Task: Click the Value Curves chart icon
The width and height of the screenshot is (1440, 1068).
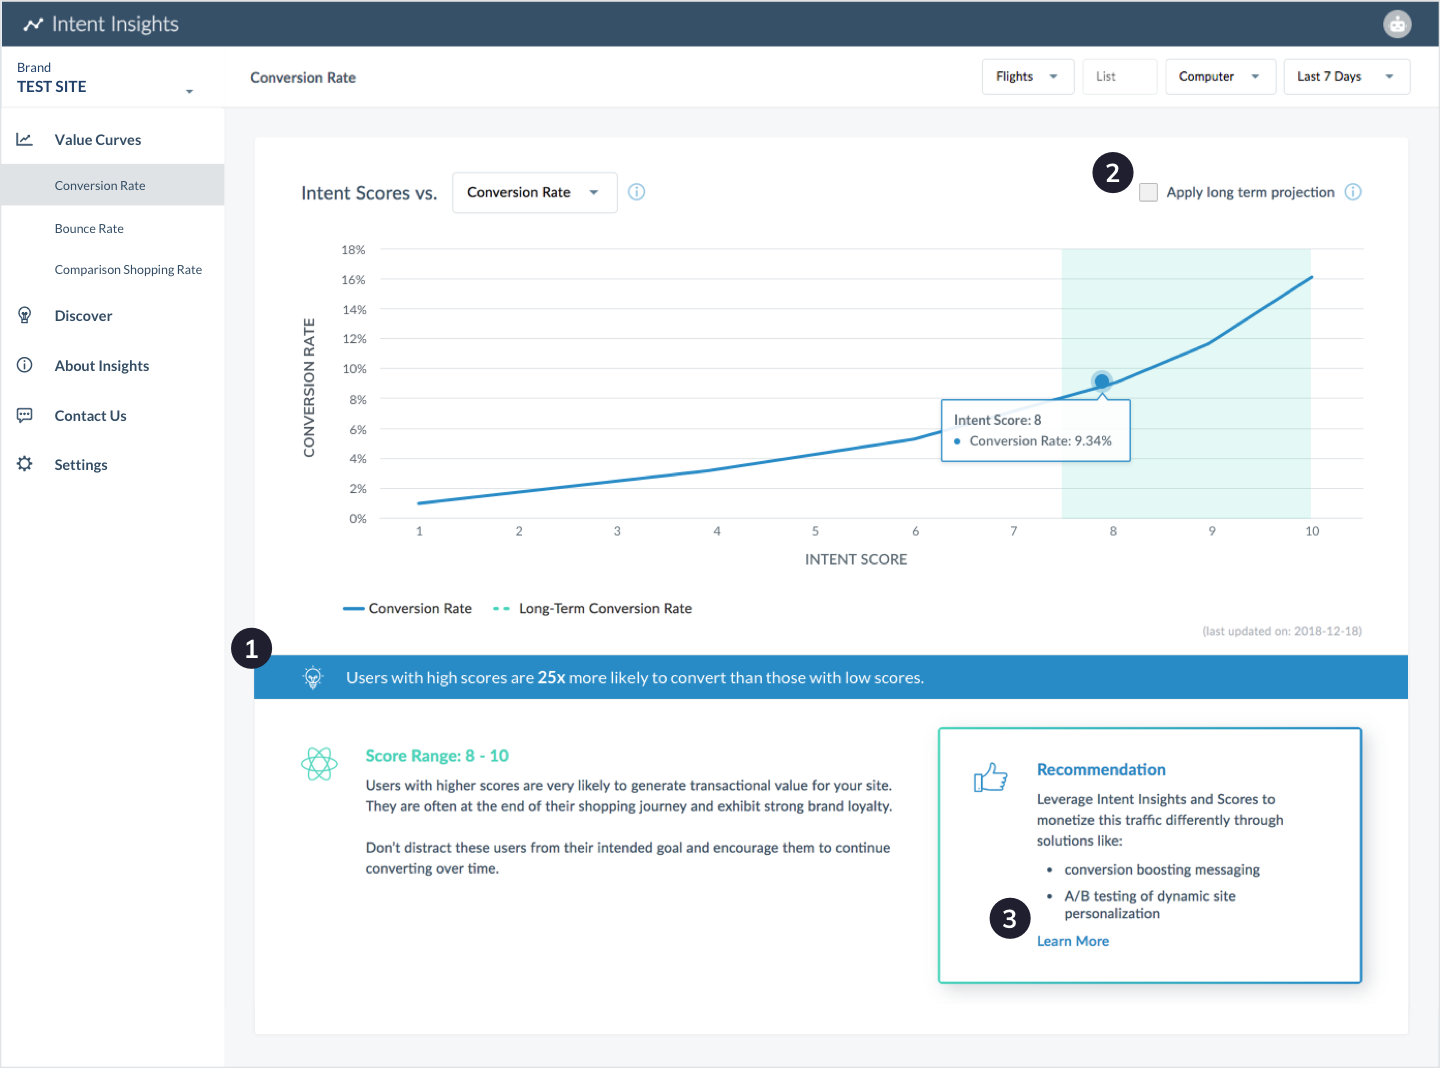Action: tap(24, 140)
